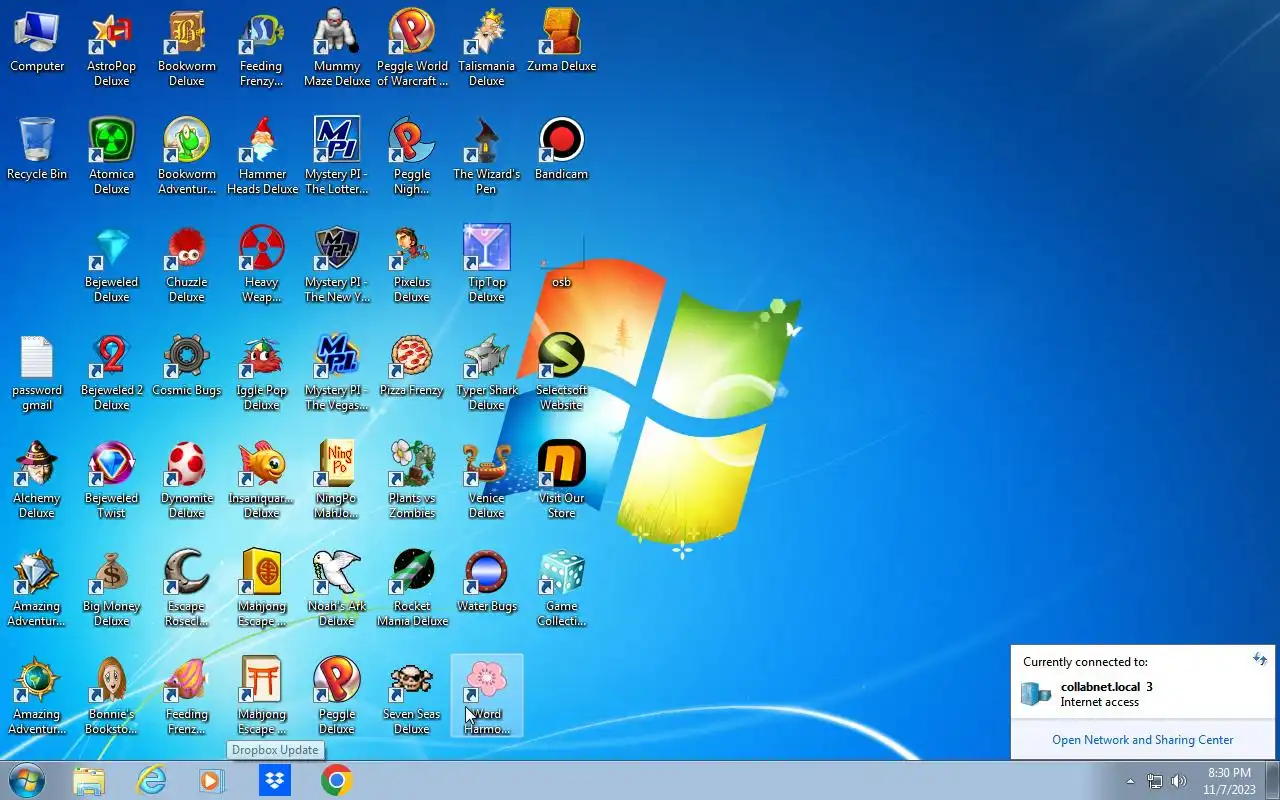
Task: Select the Selectsoft Website shortcut
Action: click(x=561, y=372)
